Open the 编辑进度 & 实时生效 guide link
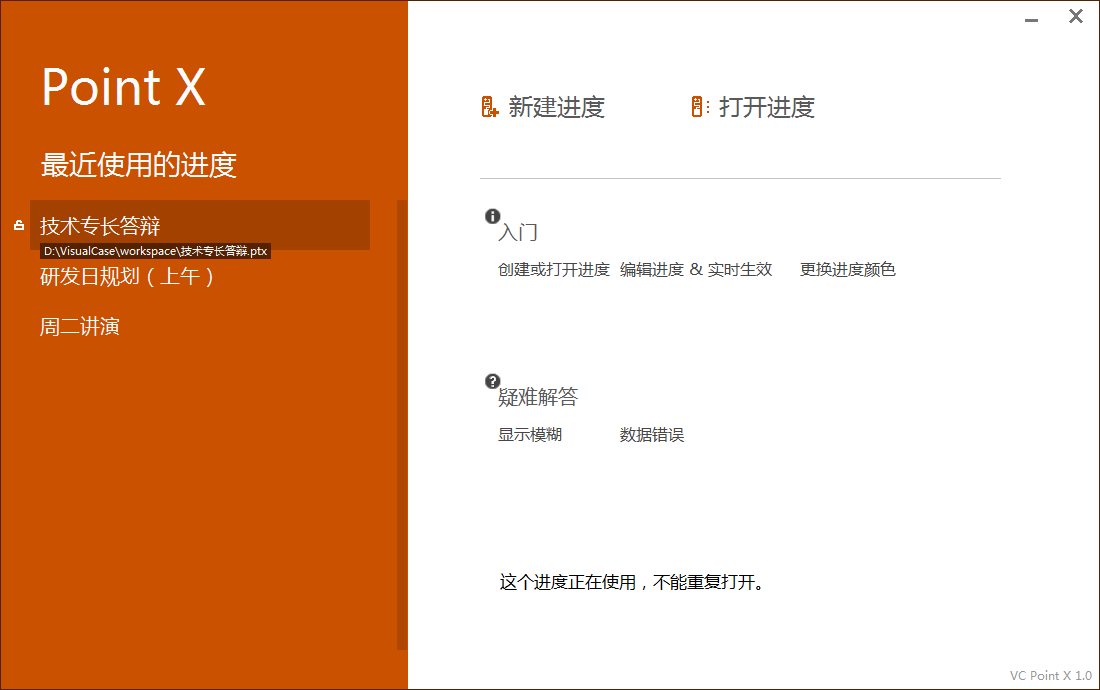The image size is (1100, 690). coord(696,270)
